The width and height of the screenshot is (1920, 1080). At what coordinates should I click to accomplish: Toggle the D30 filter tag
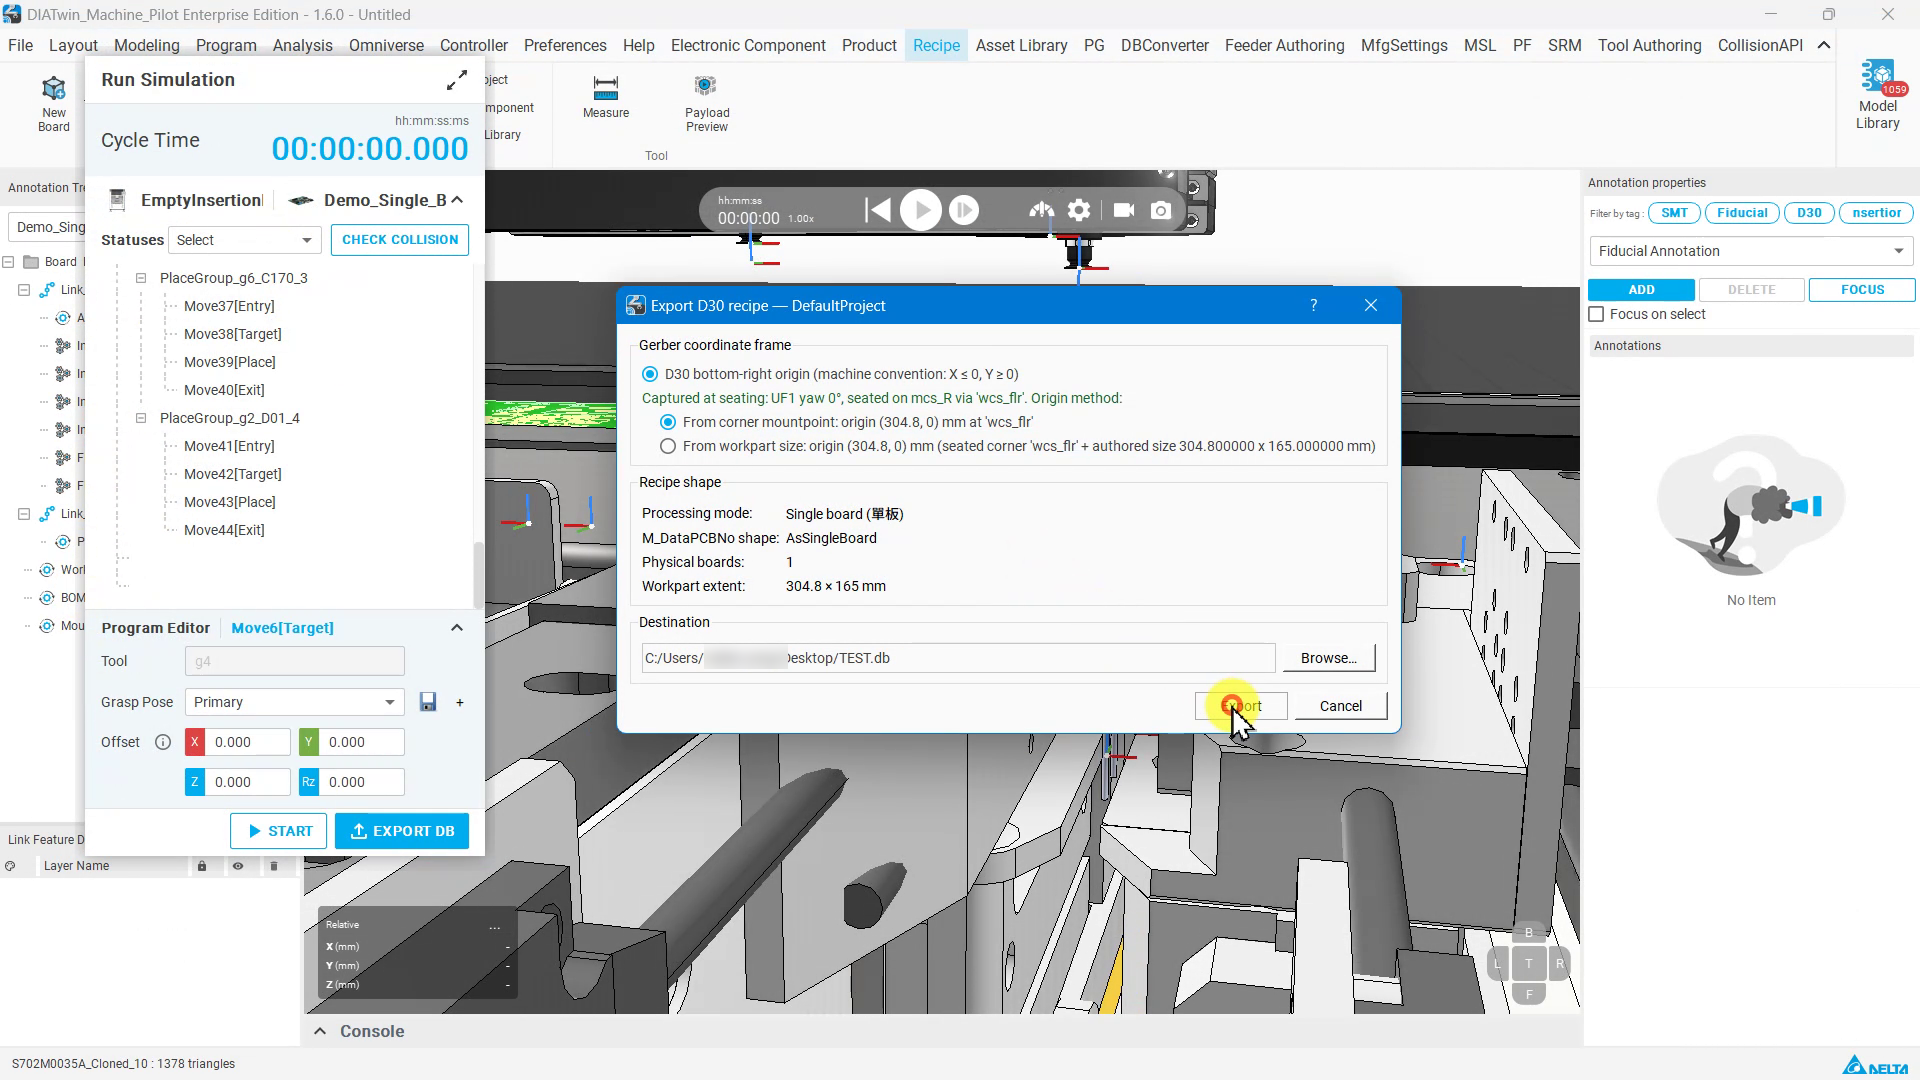[x=1809, y=212]
